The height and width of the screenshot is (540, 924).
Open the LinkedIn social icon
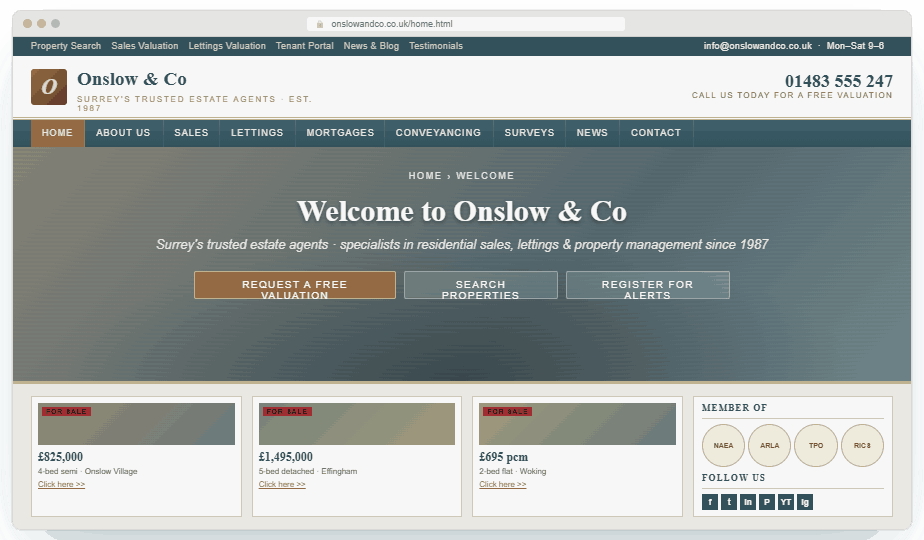click(748, 502)
